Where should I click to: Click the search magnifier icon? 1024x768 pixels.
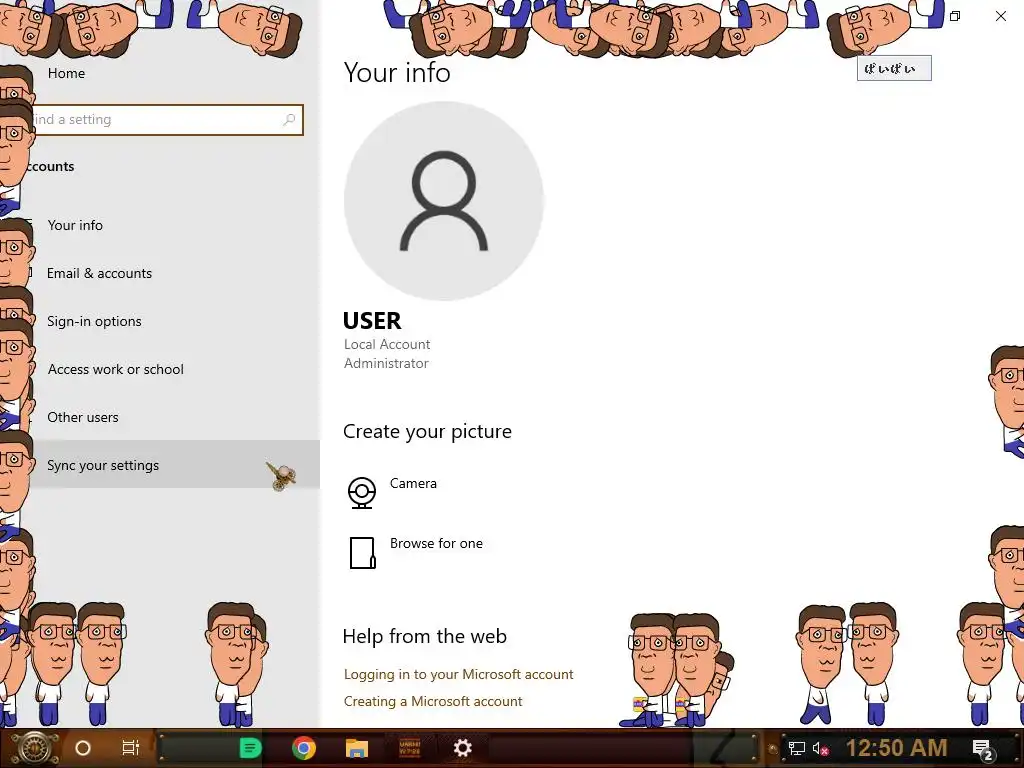tap(289, 120)
